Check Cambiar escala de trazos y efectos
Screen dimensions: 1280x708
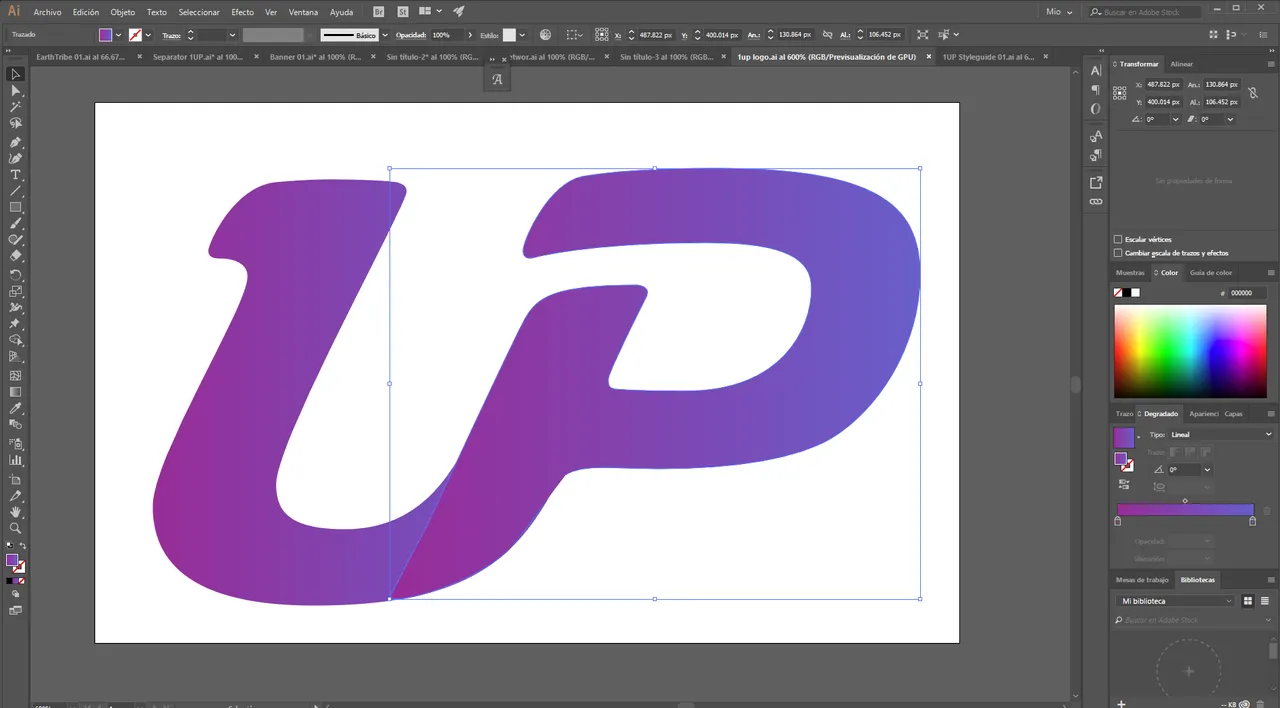point(1118,253)
